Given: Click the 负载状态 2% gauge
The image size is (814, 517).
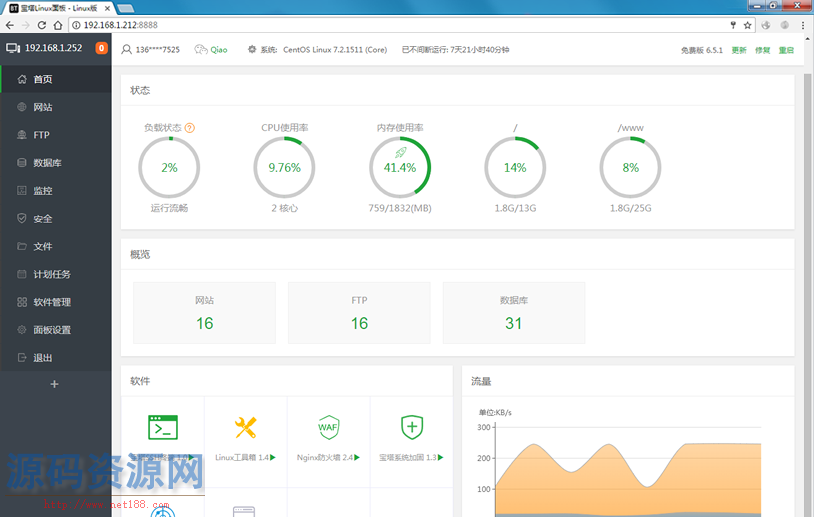Looking at the screenshot, I should (x=169, y=168).
